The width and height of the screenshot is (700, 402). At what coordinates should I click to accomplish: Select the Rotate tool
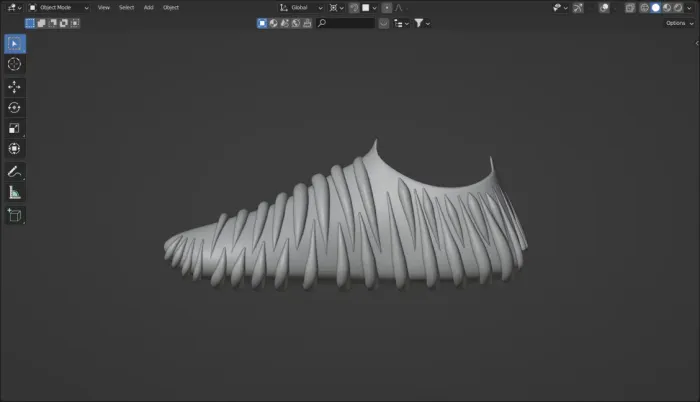tap(15, 108)
